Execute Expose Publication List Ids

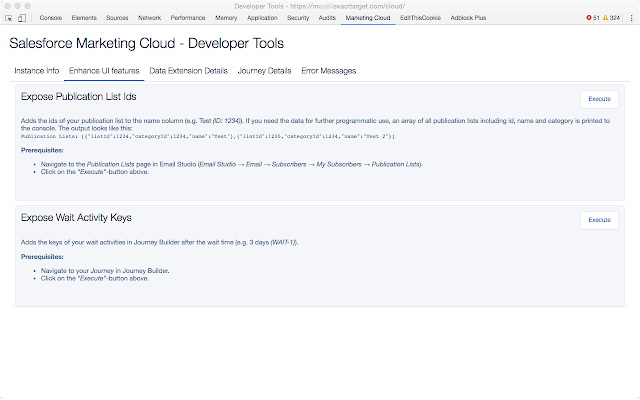(x=599, y=99)
